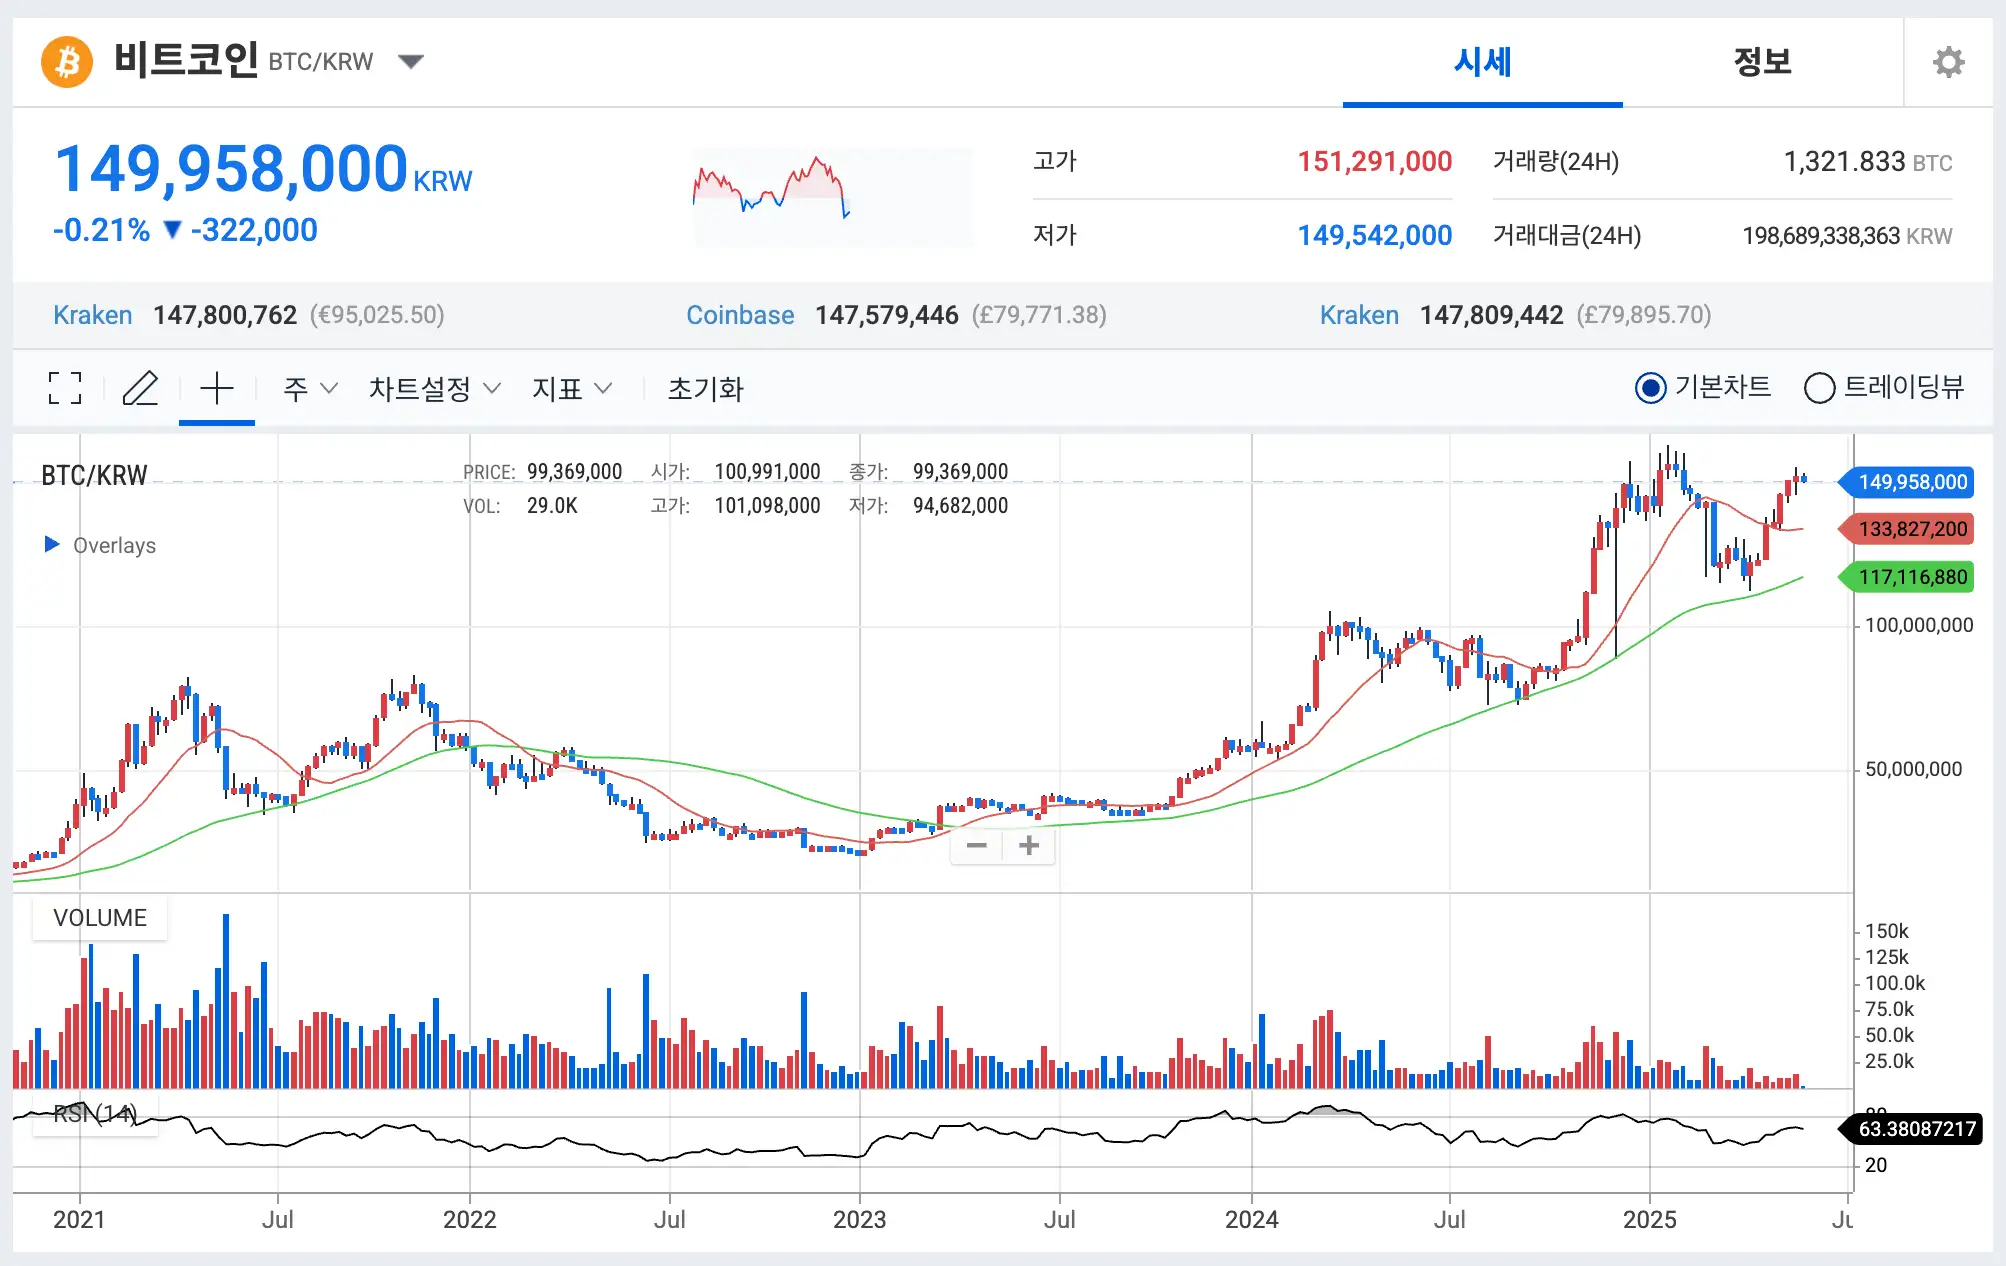Click the Coinbase exchange link

740,315
